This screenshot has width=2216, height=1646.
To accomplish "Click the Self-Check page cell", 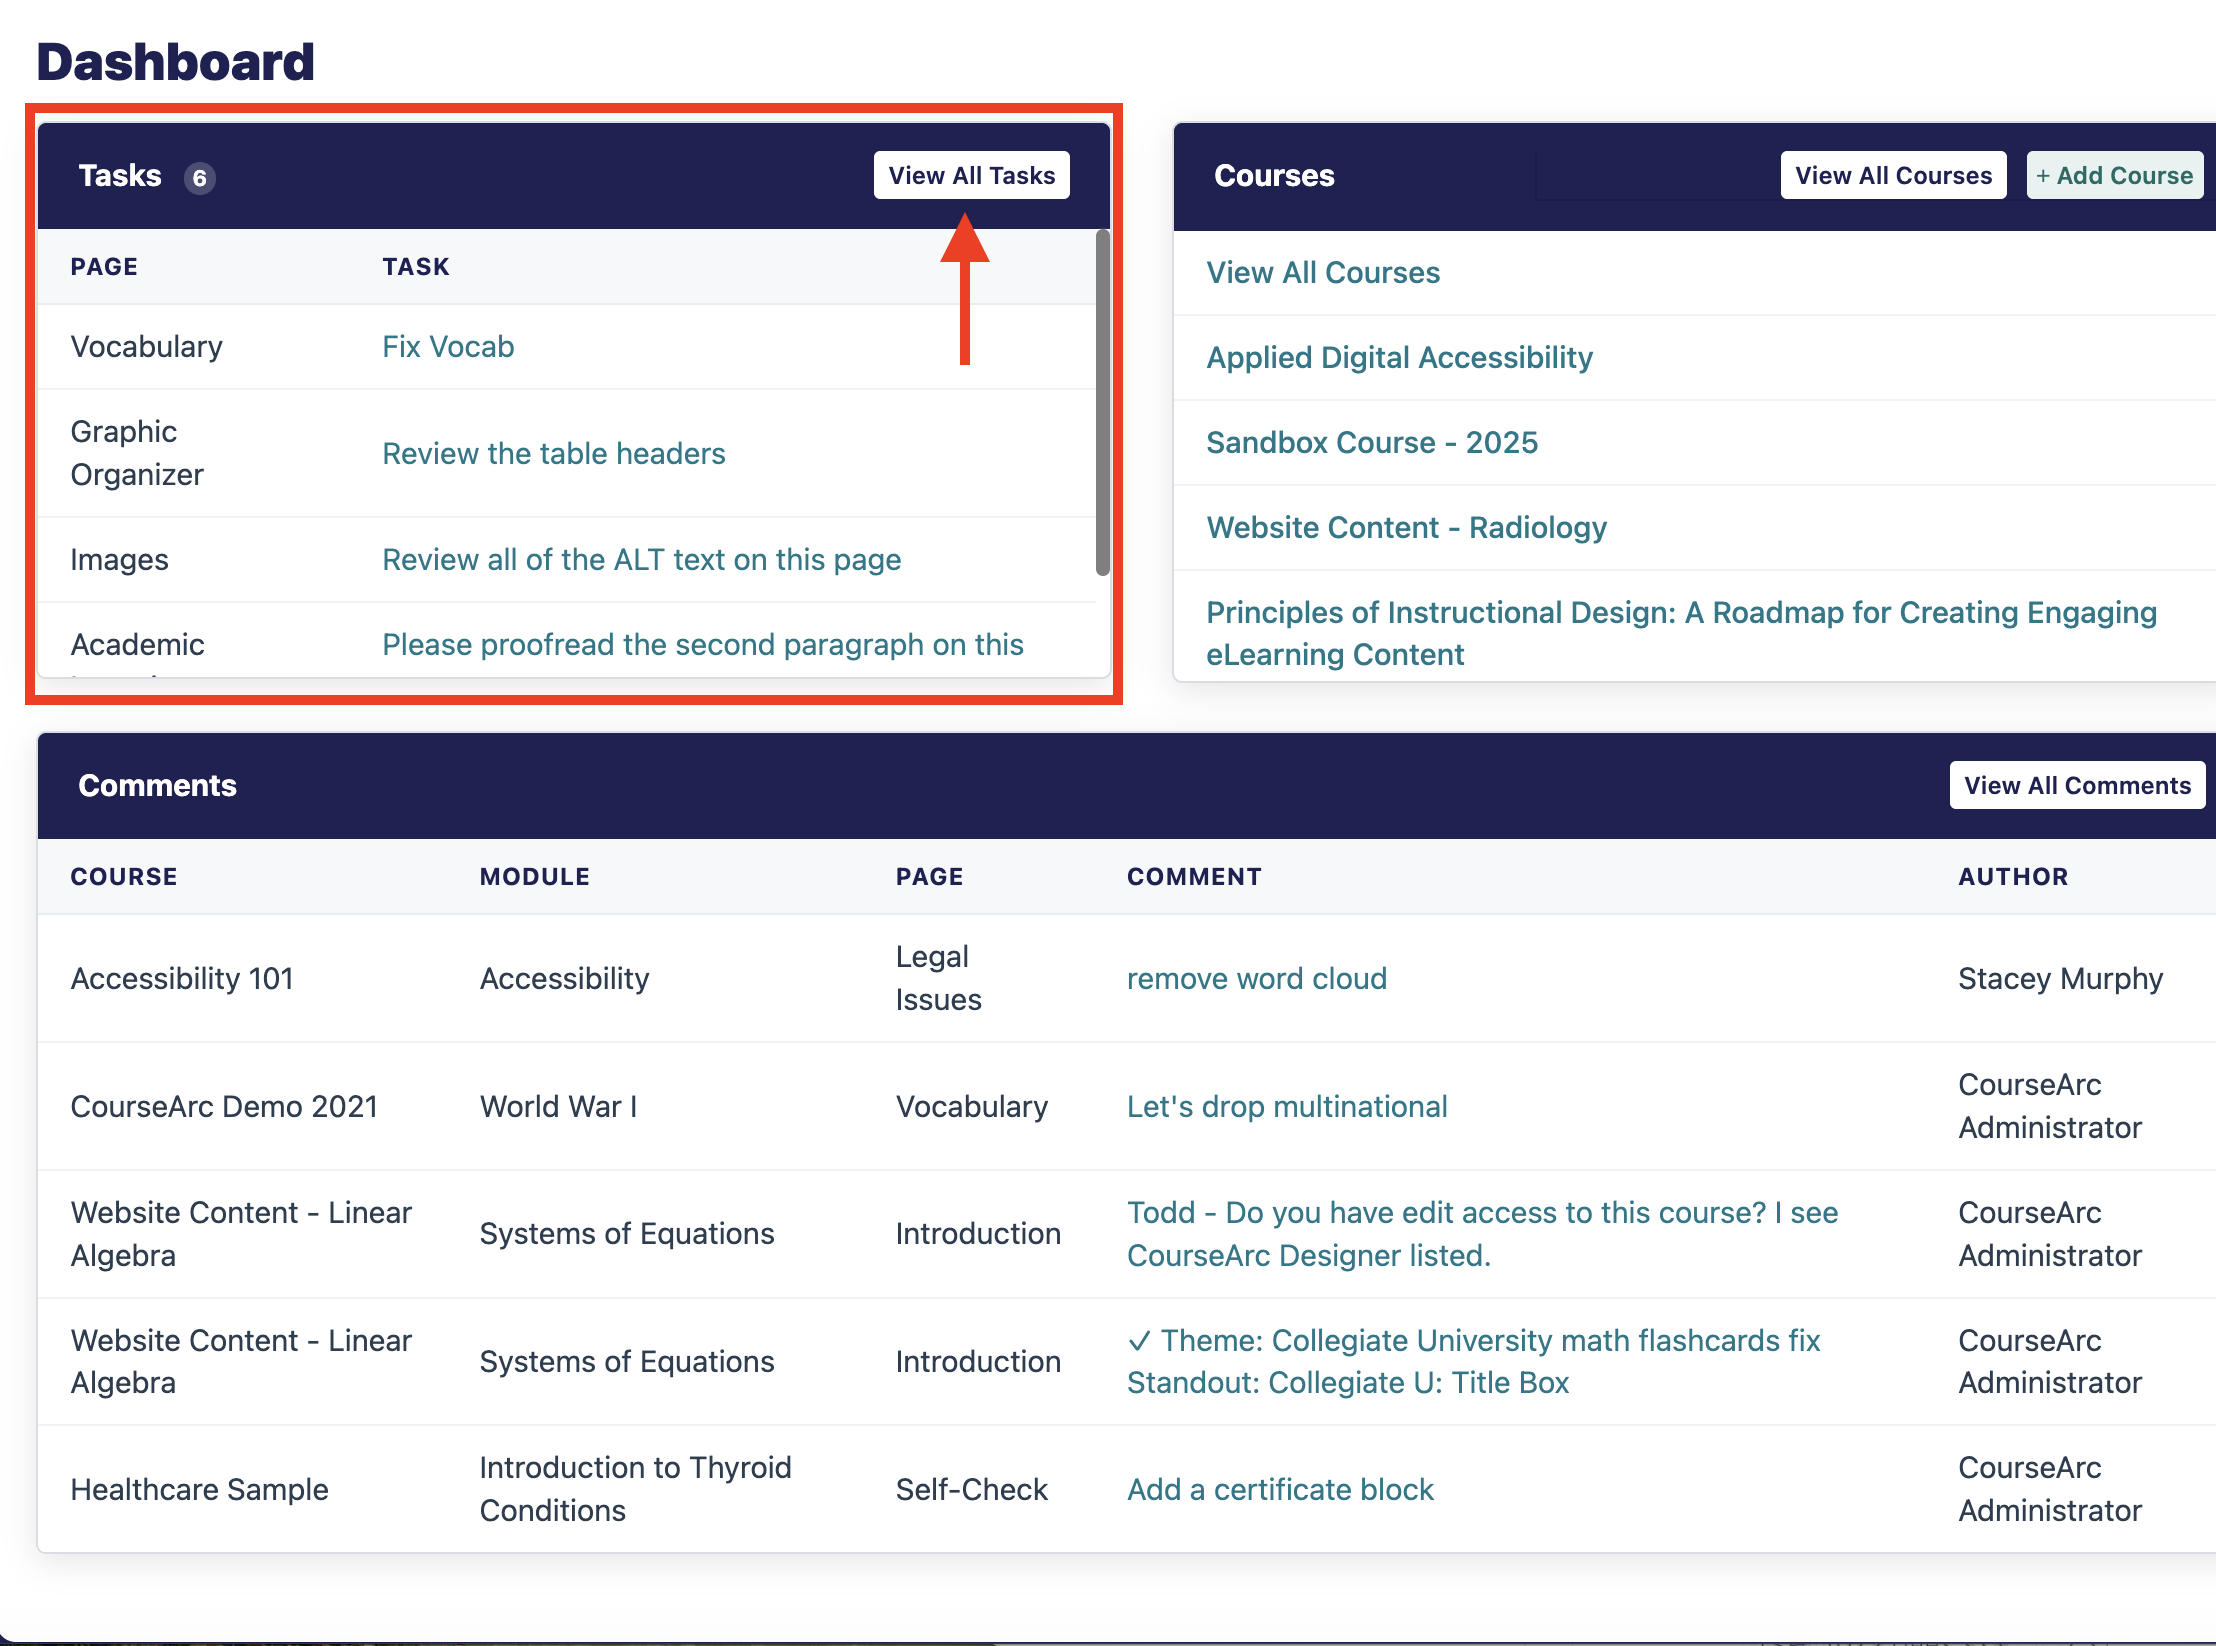I will (971, 1489).
